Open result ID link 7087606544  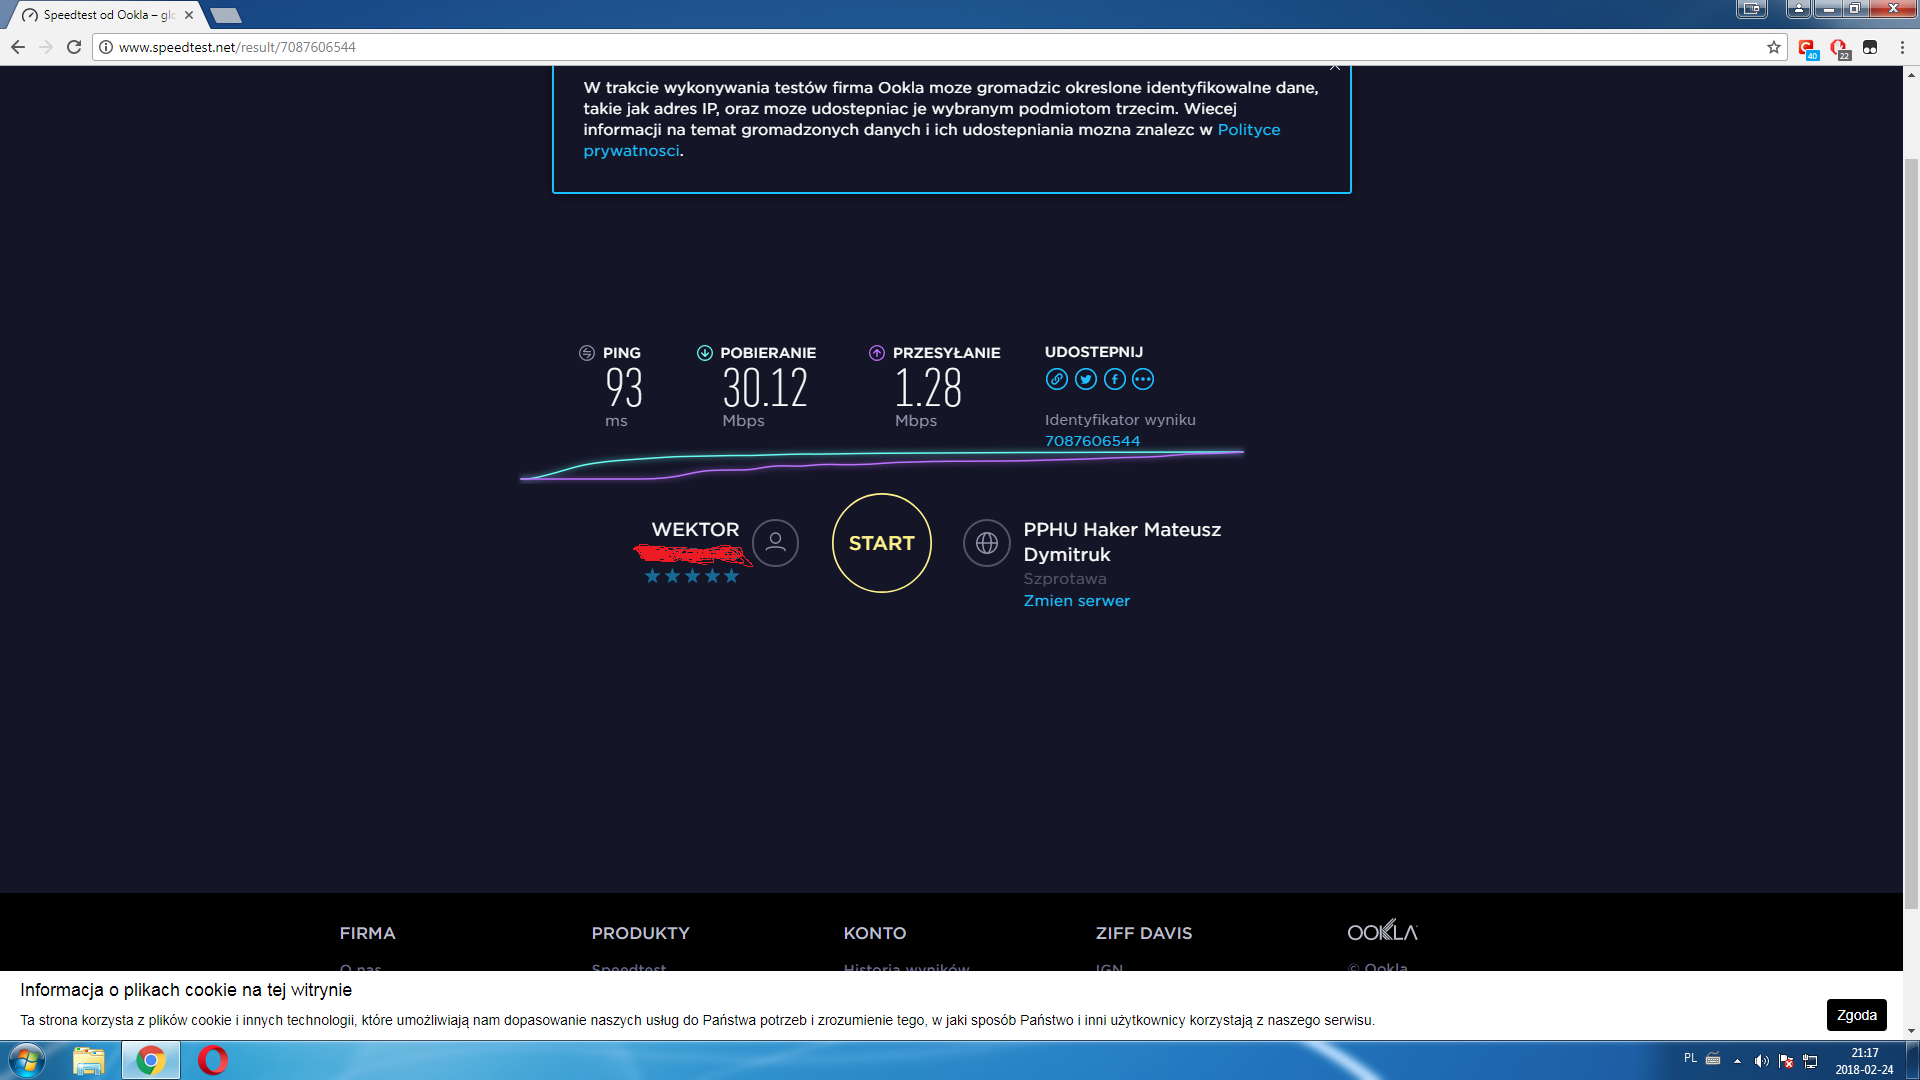click(1092, 441)
